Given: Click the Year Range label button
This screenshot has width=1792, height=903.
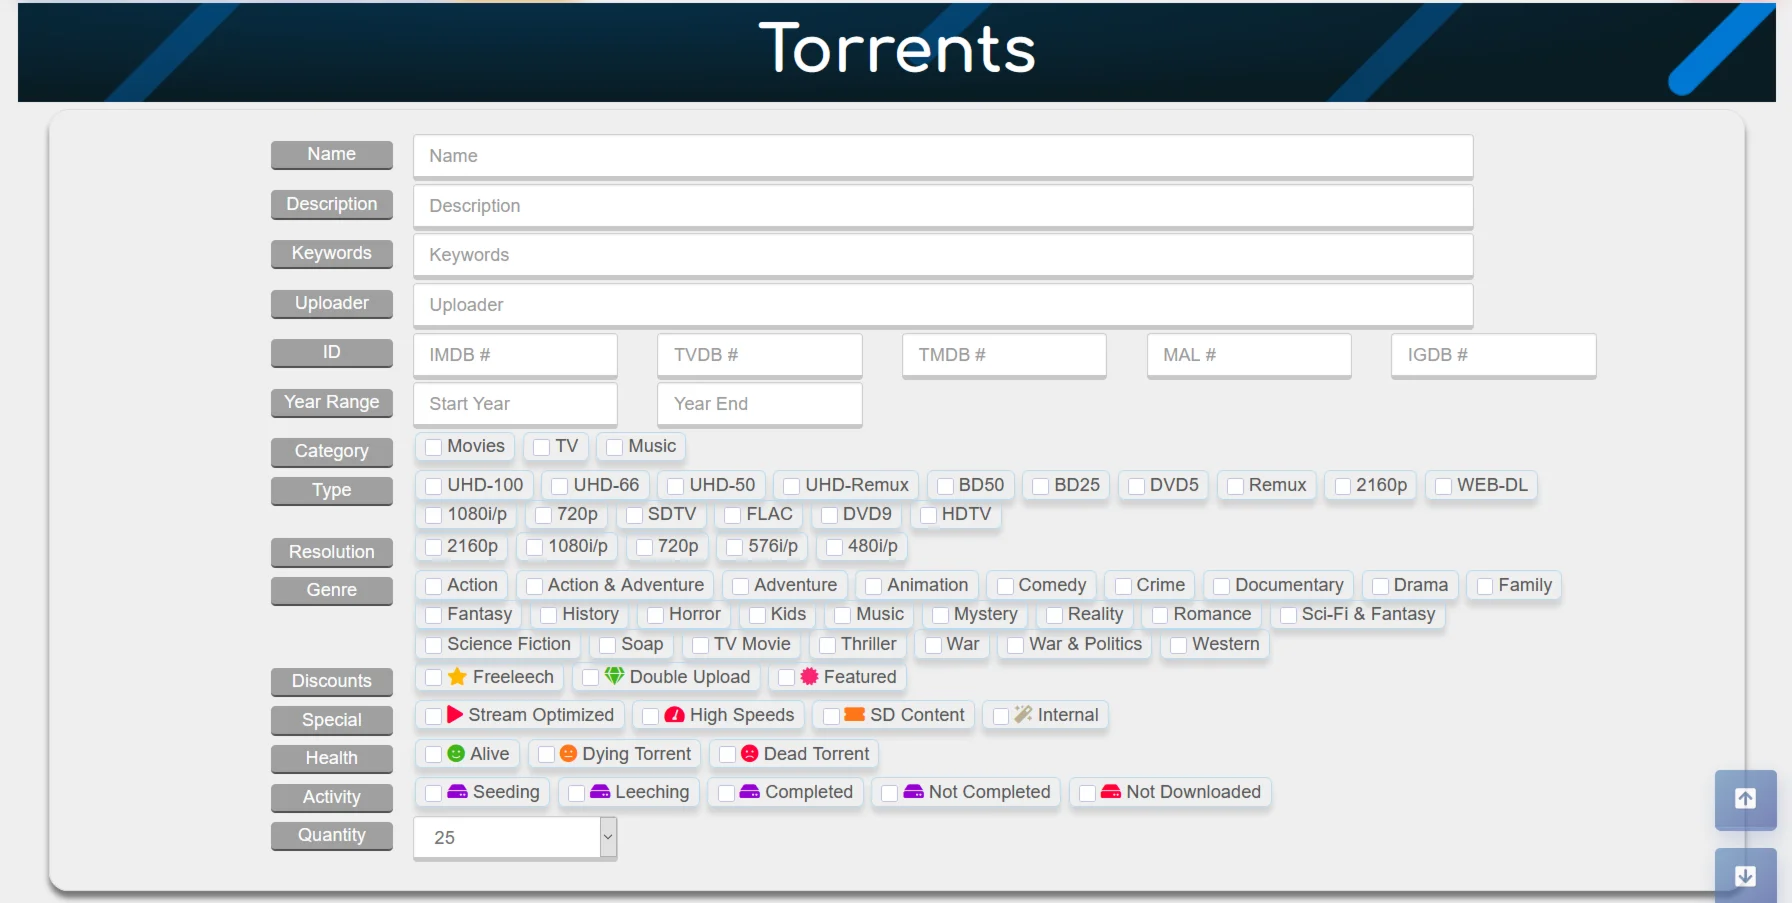Looking at the screenshot, I should point(331,403).
